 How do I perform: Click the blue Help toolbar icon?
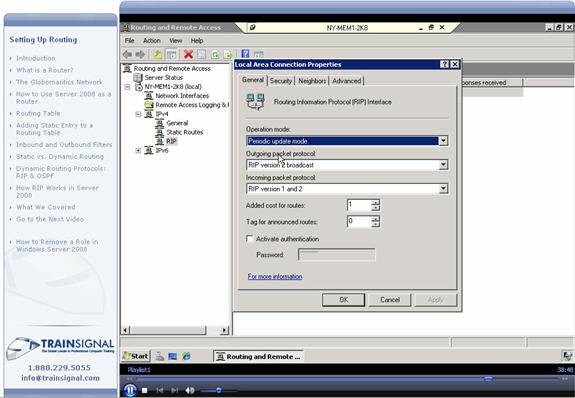point(245,54)
